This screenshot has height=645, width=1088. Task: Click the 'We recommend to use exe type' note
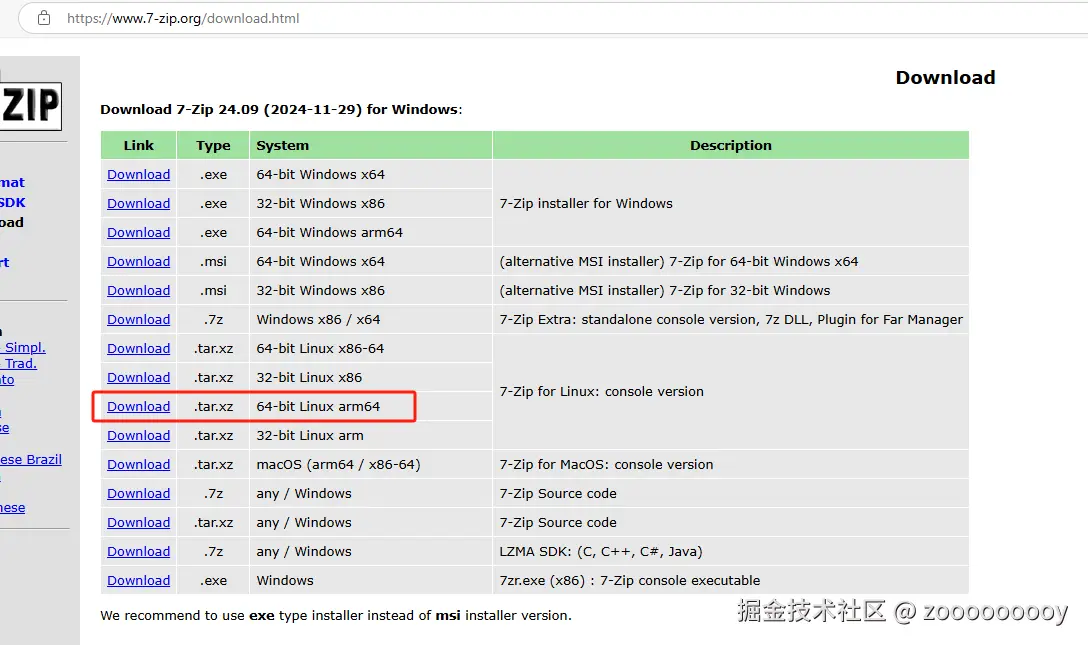[336, 616]
